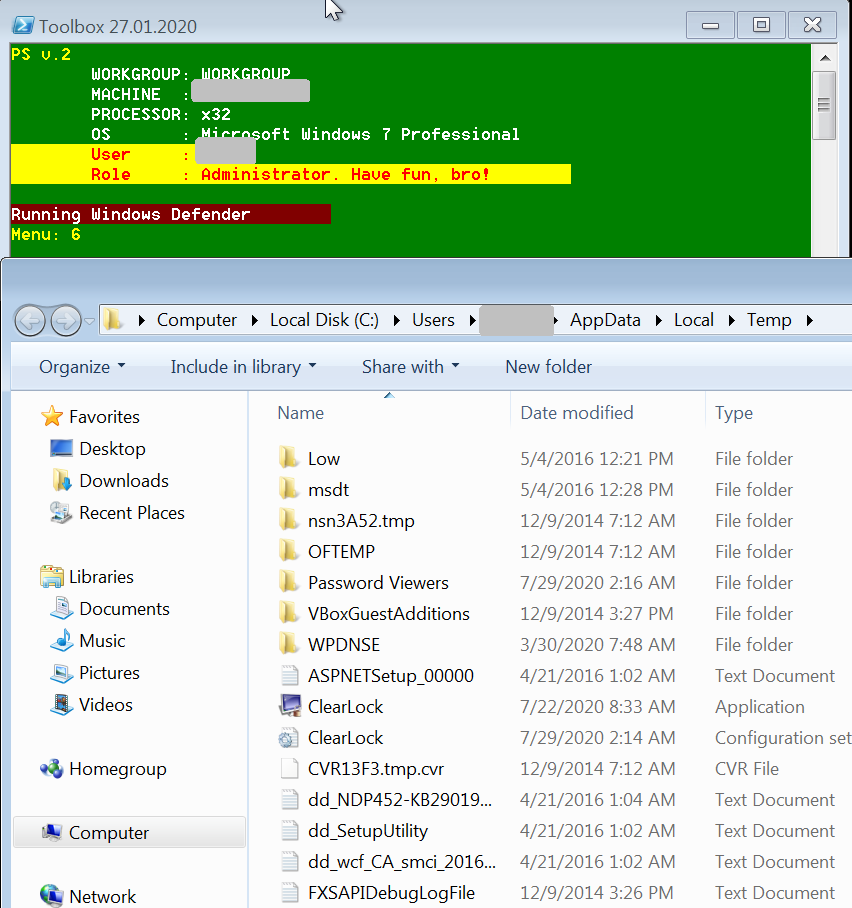
Task: Click the Toolbox PowerShell icon in title bar
Action: [23, 25]
